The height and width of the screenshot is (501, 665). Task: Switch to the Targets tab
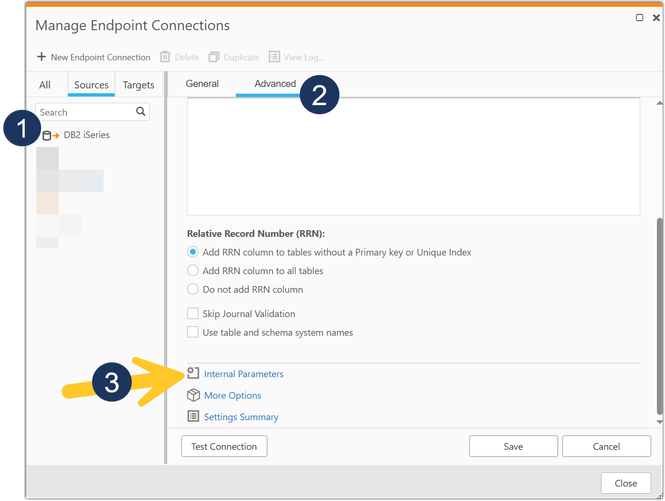(139, 85)
